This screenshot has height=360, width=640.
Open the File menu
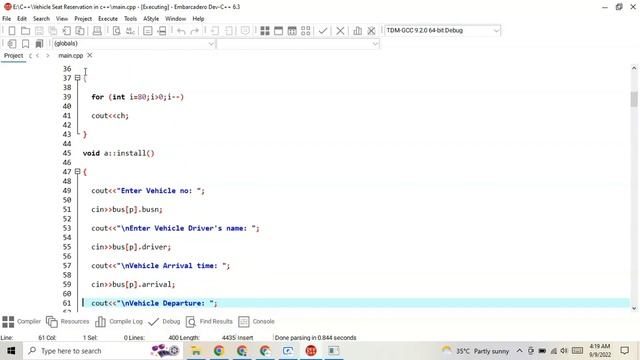(7, 19)
